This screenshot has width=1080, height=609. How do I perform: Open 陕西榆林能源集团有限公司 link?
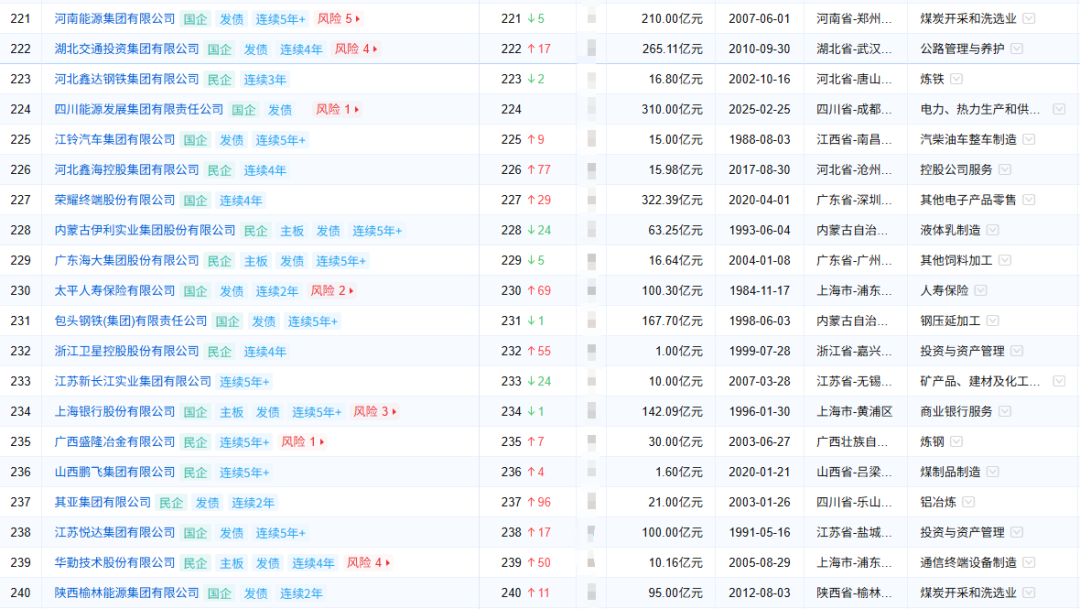point(127,593)
